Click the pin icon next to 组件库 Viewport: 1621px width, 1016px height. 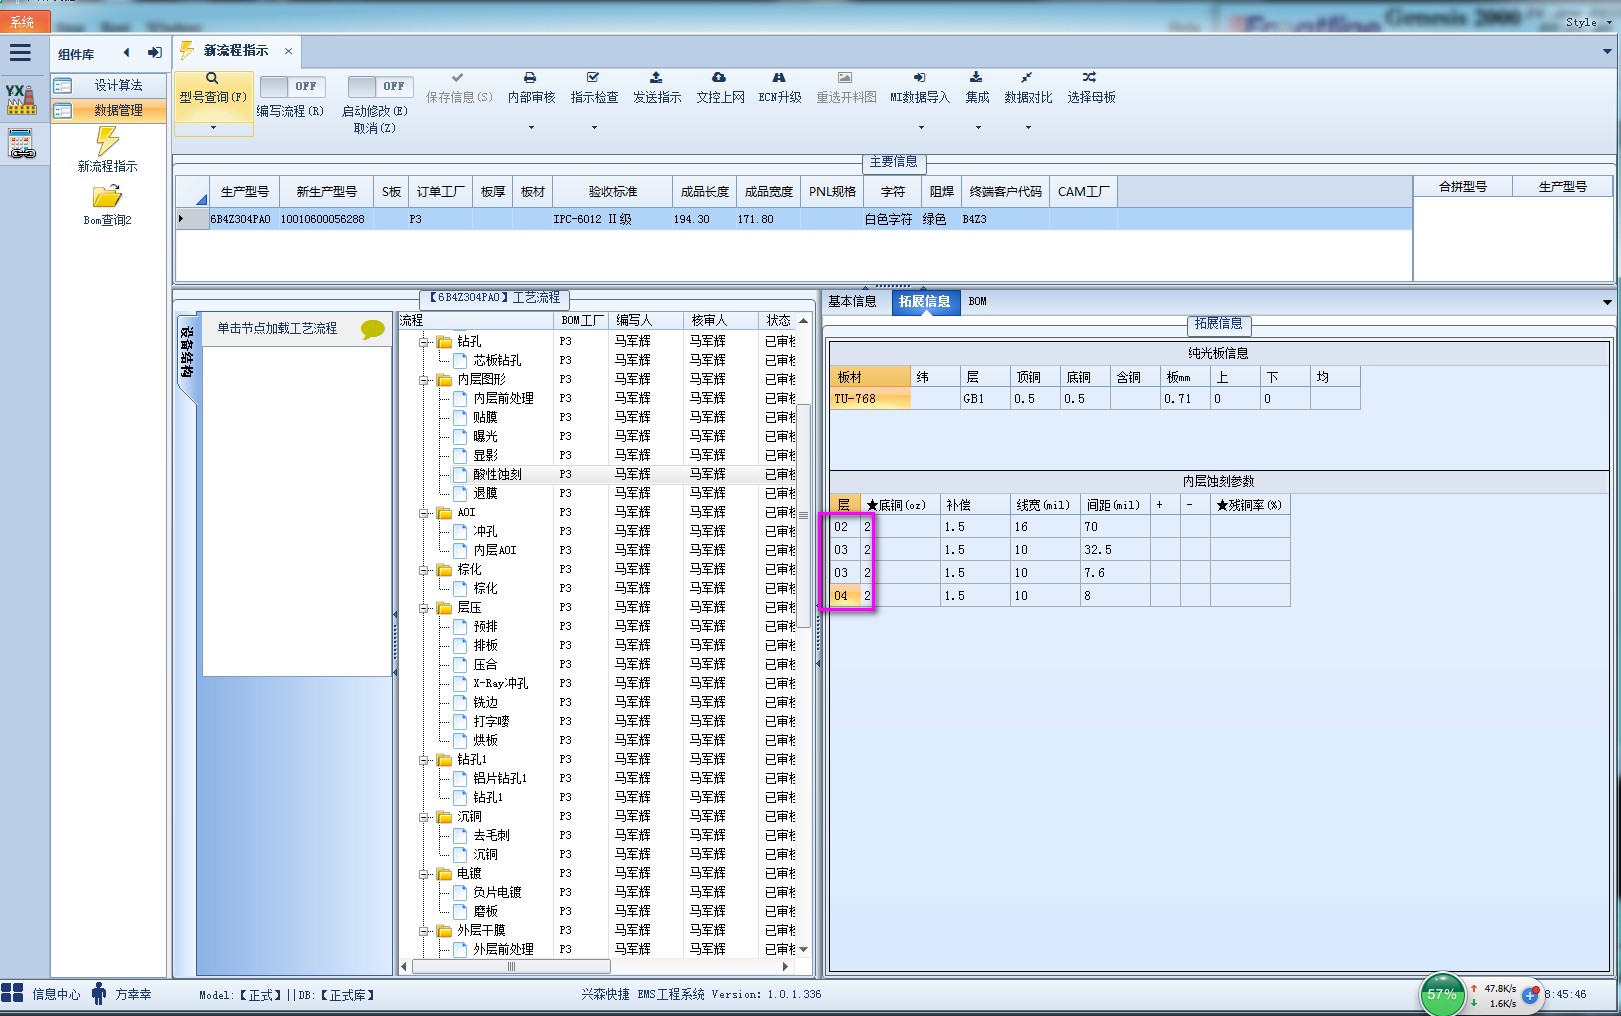pos(154,53)
